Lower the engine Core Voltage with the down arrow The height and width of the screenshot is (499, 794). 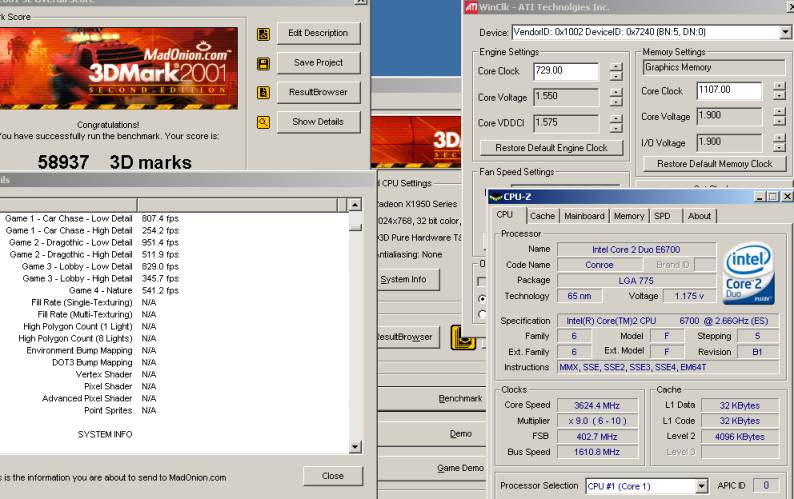tap(616, 102)
